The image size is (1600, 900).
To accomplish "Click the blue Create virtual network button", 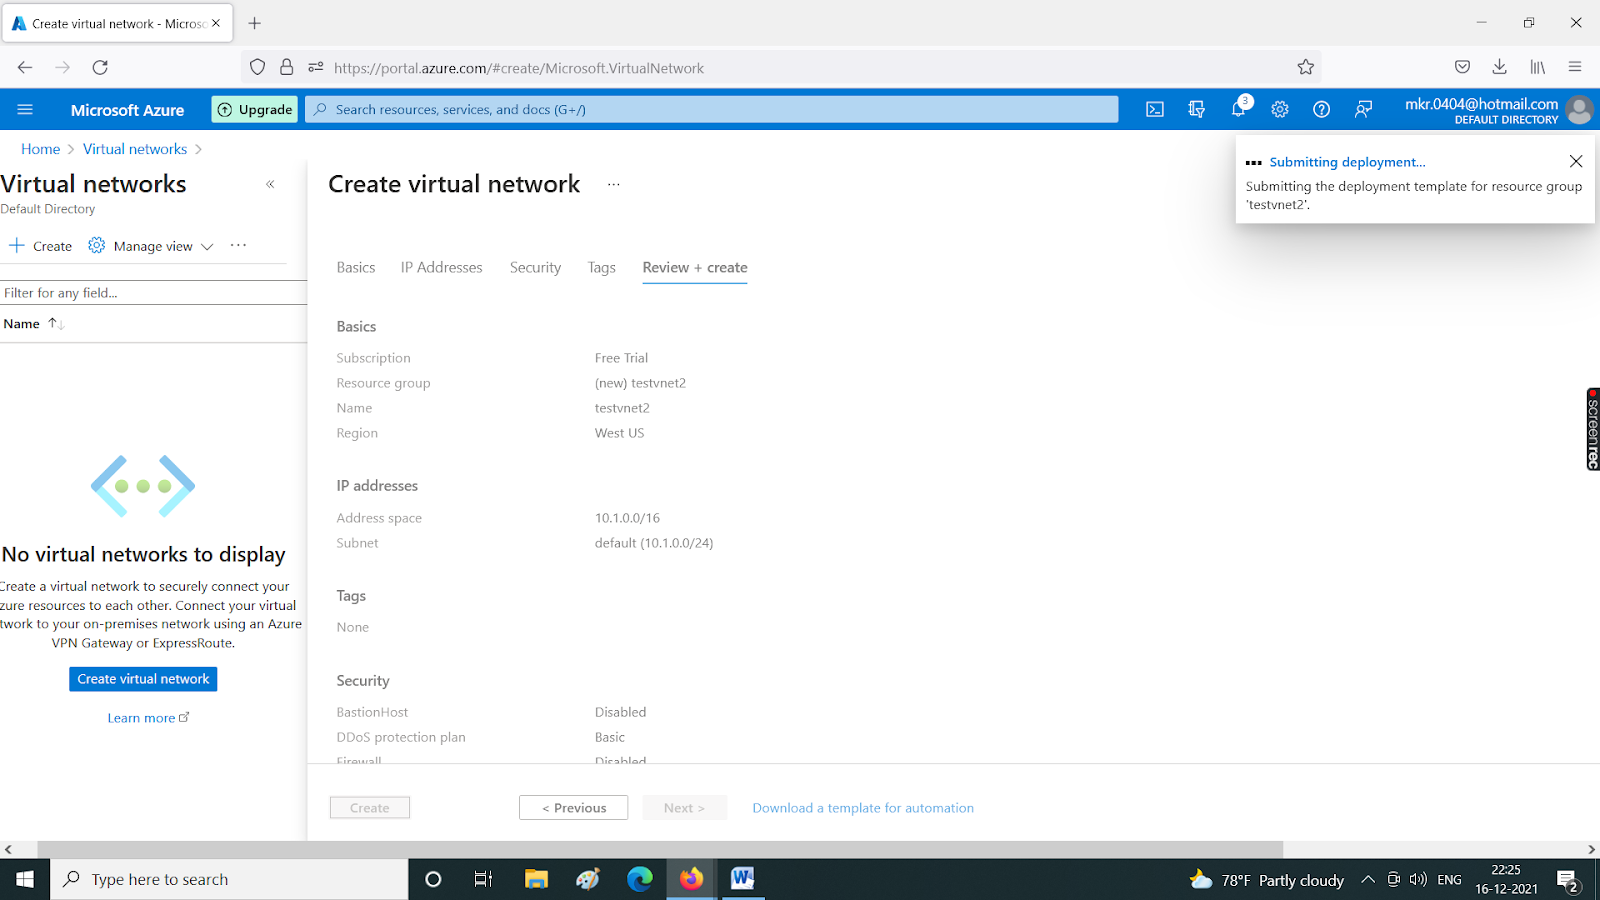I will pyautogui.click(x=143, y=679).
